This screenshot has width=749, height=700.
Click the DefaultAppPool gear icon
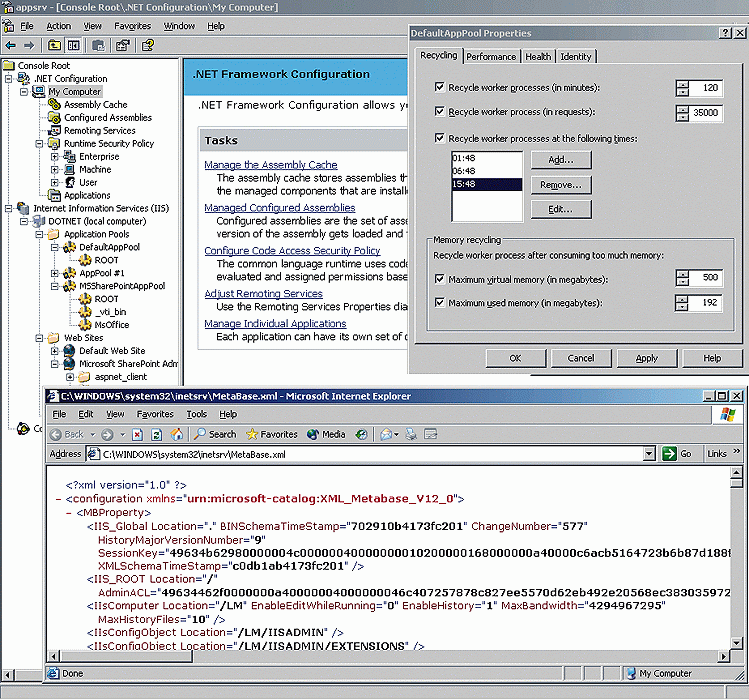click(x=70, y=247)
